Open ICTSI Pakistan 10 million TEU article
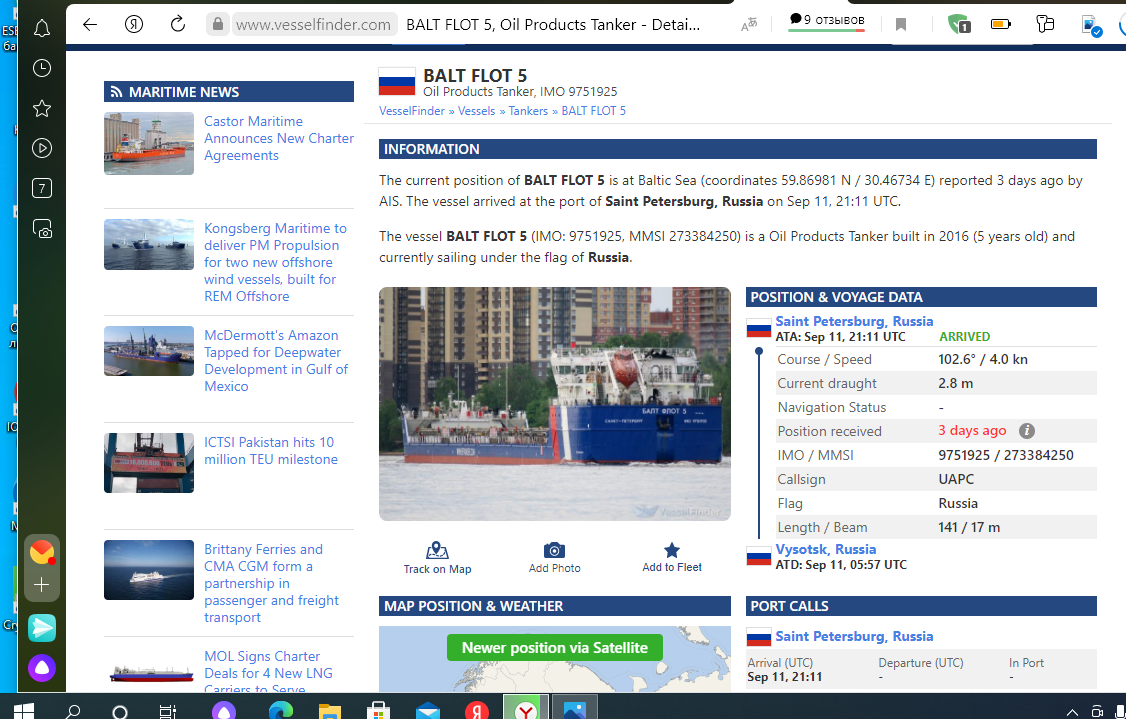The width and height of the screenshot is (1126, 719). pos(271,450)
